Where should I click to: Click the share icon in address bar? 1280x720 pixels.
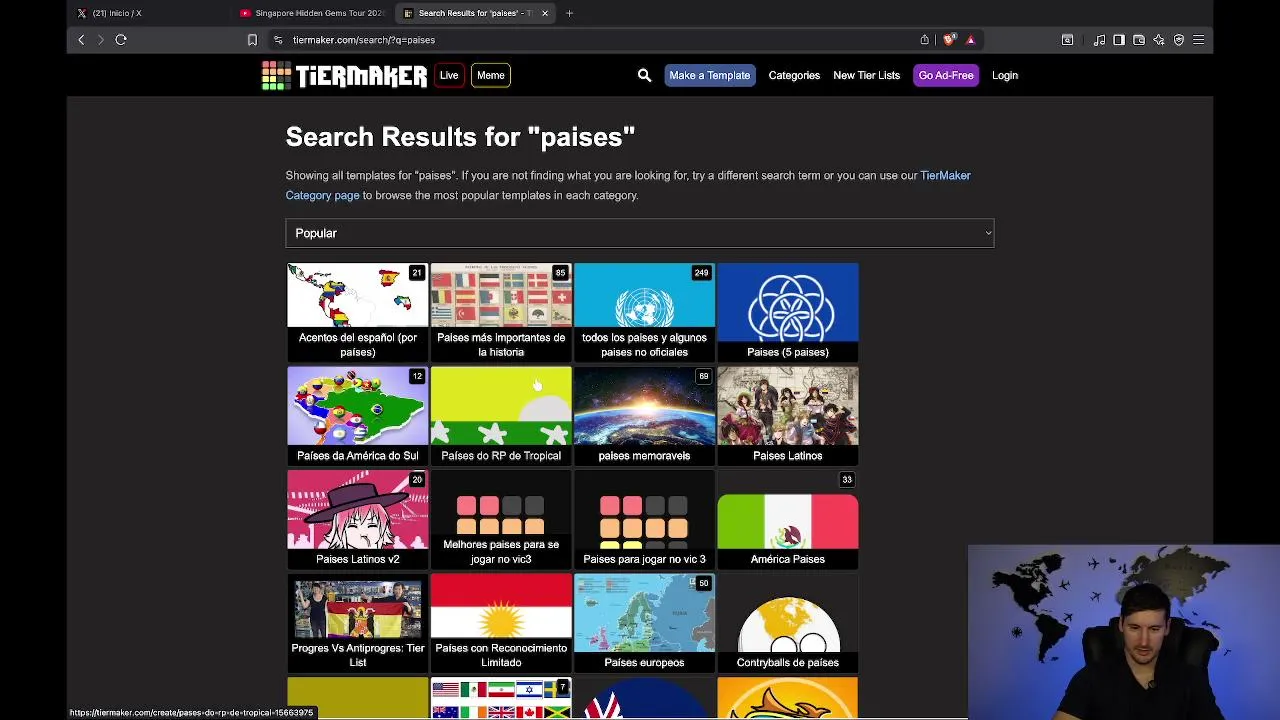(x=925, y=40)
